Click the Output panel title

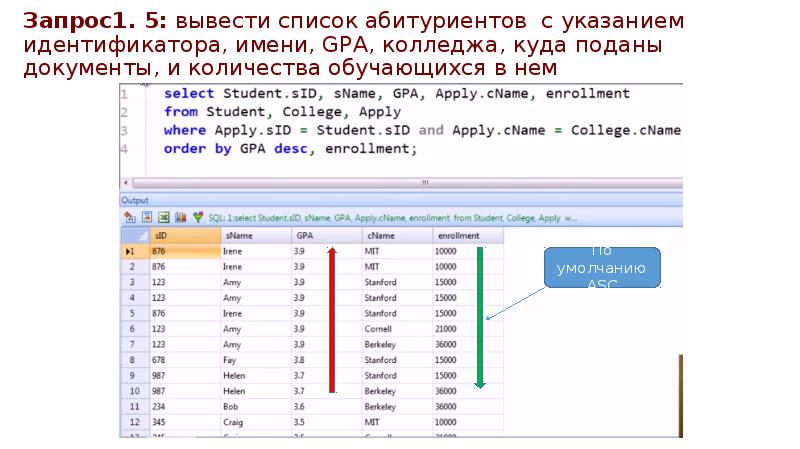[135, 201]
